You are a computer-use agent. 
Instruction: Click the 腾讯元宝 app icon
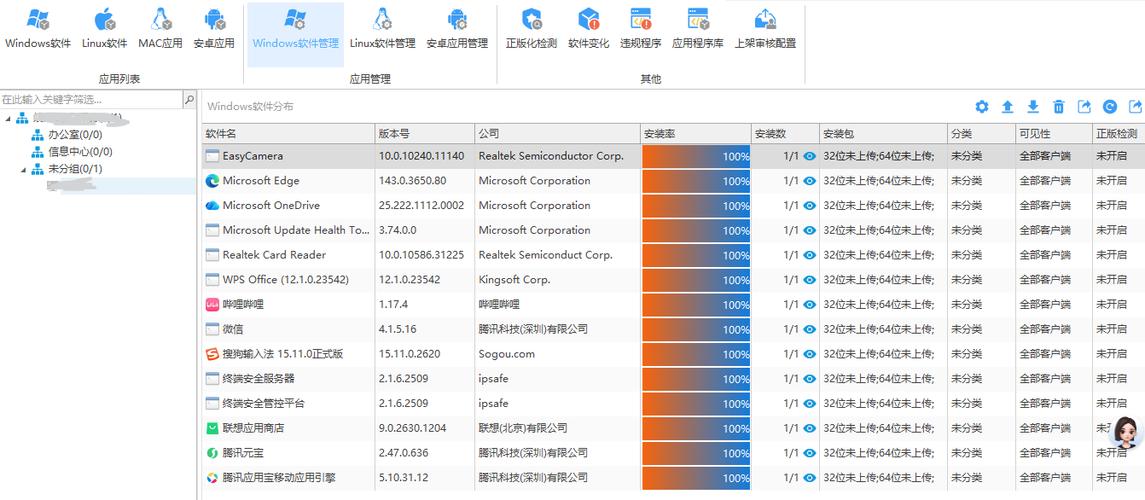coord(212,453)
